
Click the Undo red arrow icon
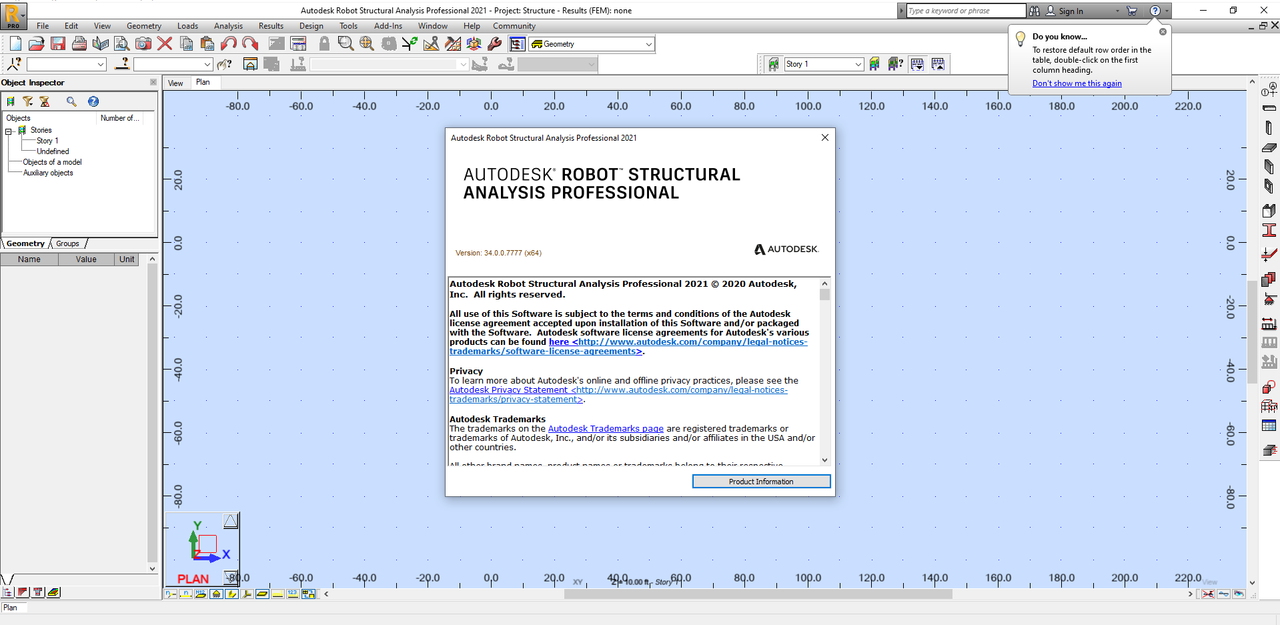pos(228,44)
